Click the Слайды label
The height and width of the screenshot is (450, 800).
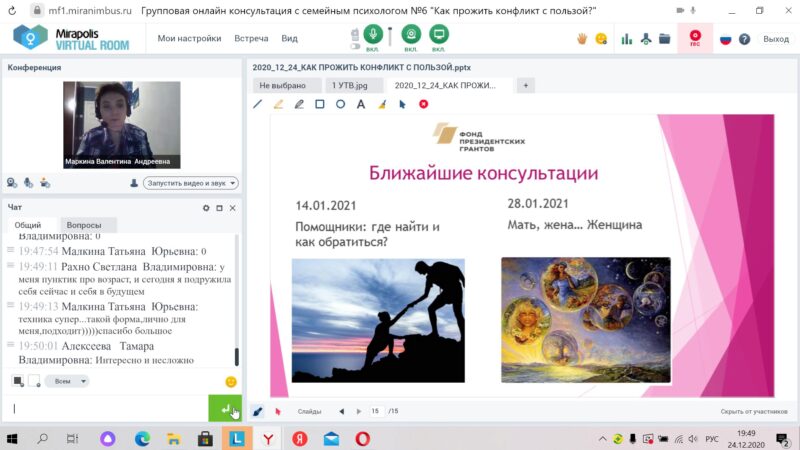(309, 411)
